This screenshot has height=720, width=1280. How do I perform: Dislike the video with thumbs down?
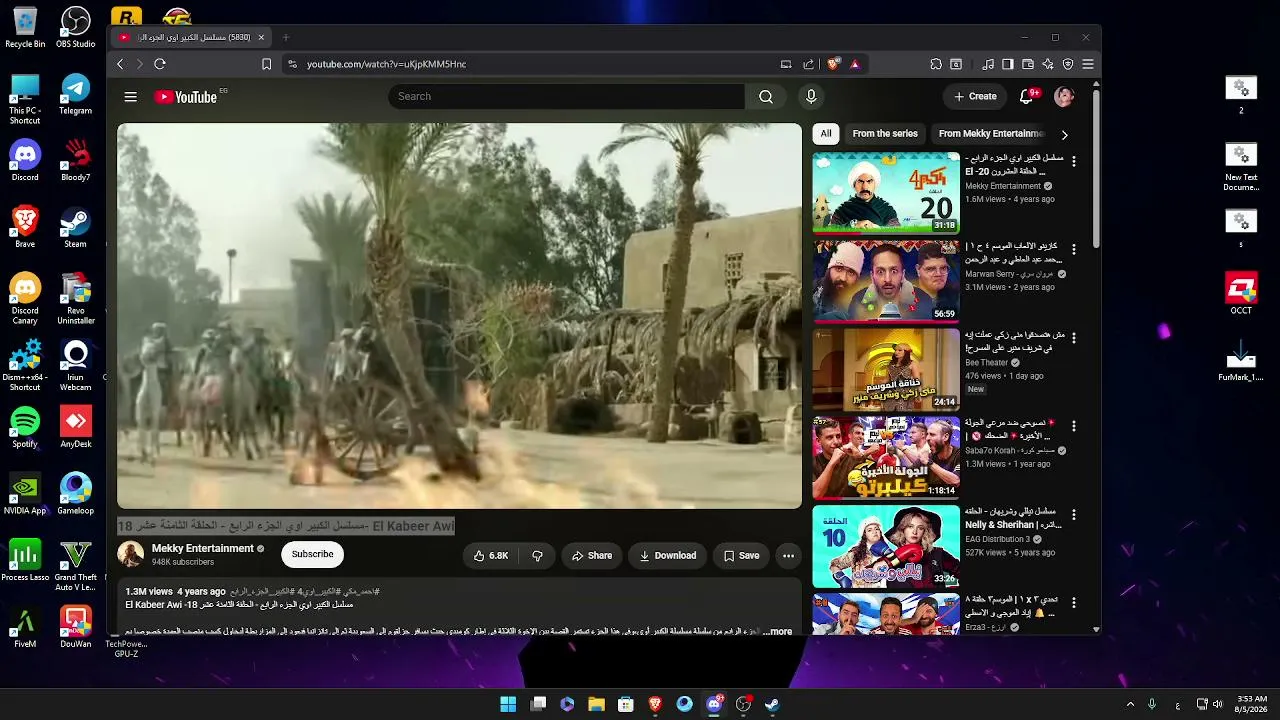tap(537, 556)
